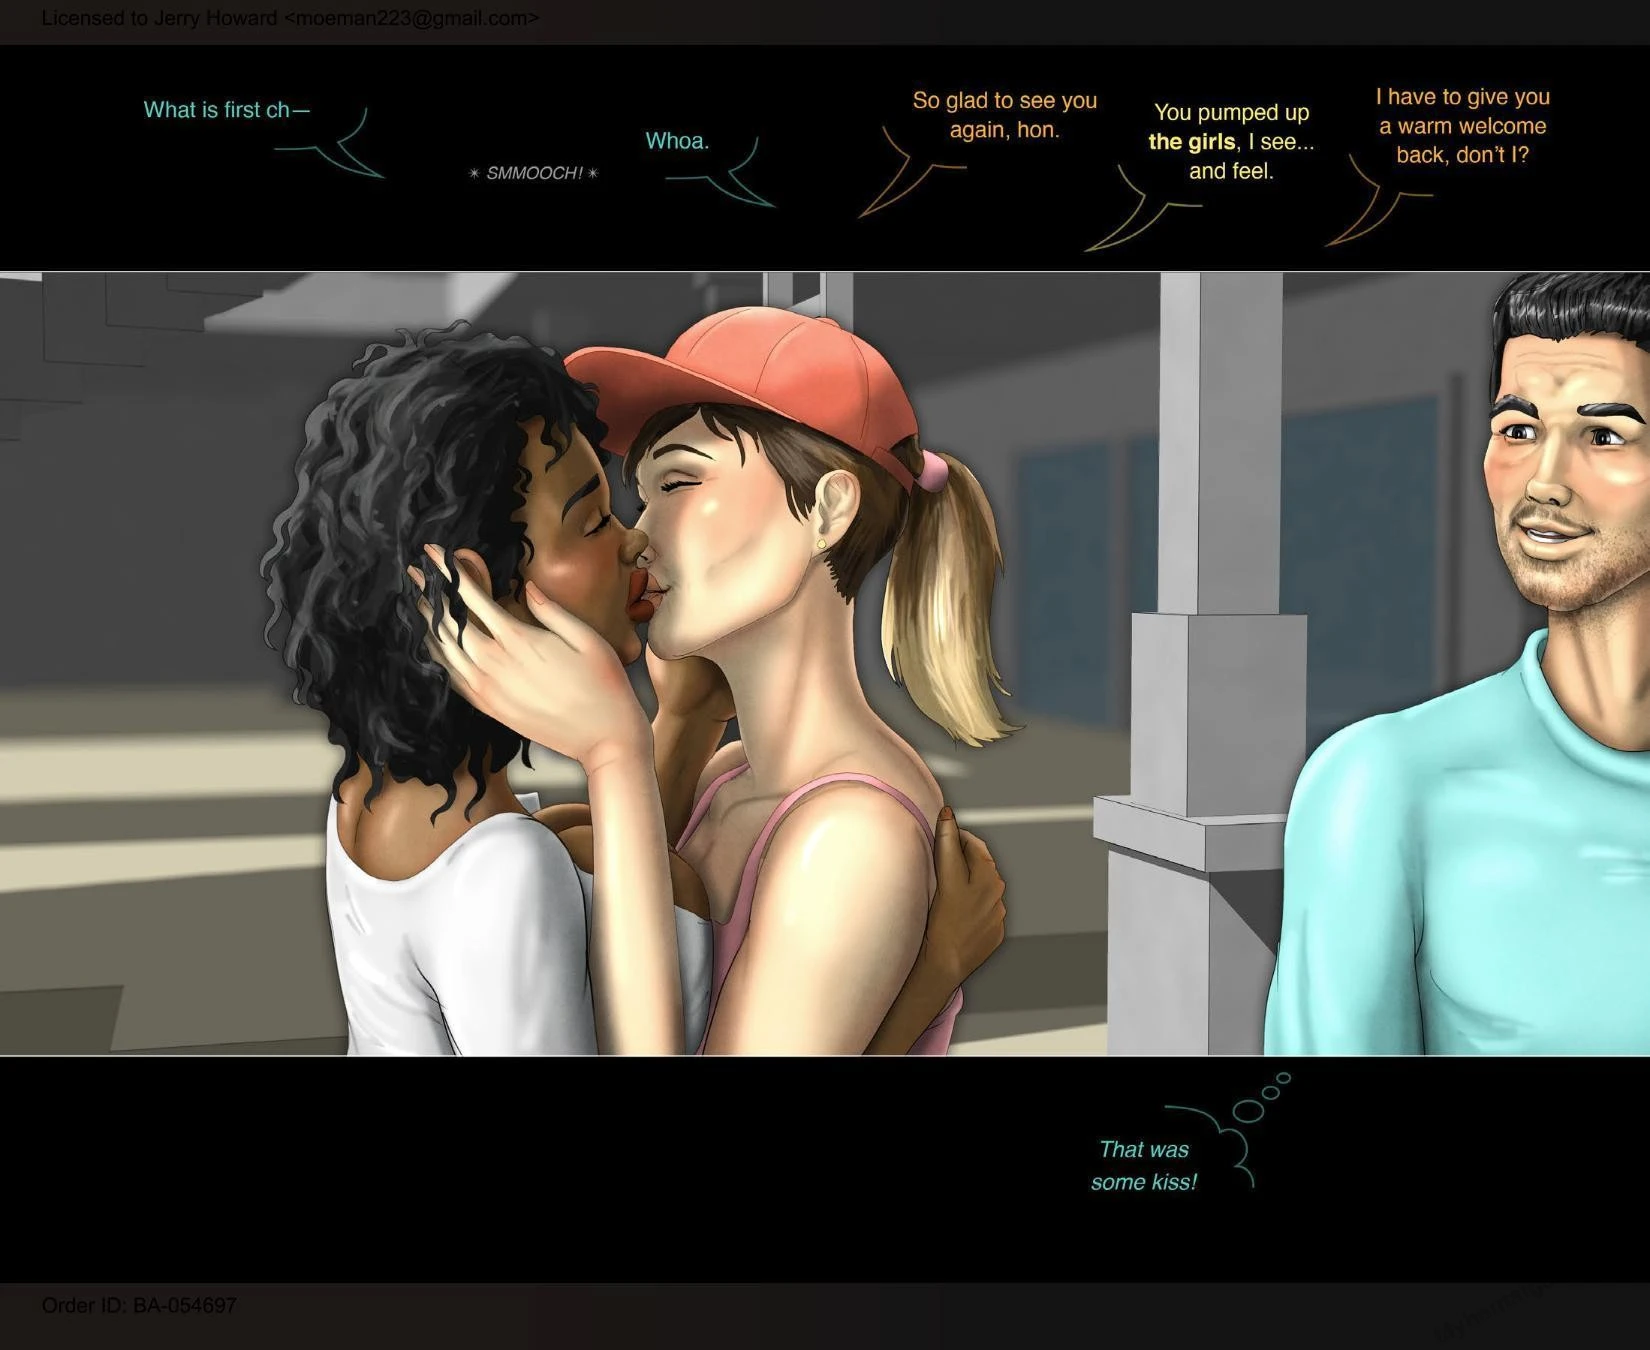Click the 'That was some kiss!' thought text
The width and height of the screenshot is (1650, 1350).
(1143, 1165)
